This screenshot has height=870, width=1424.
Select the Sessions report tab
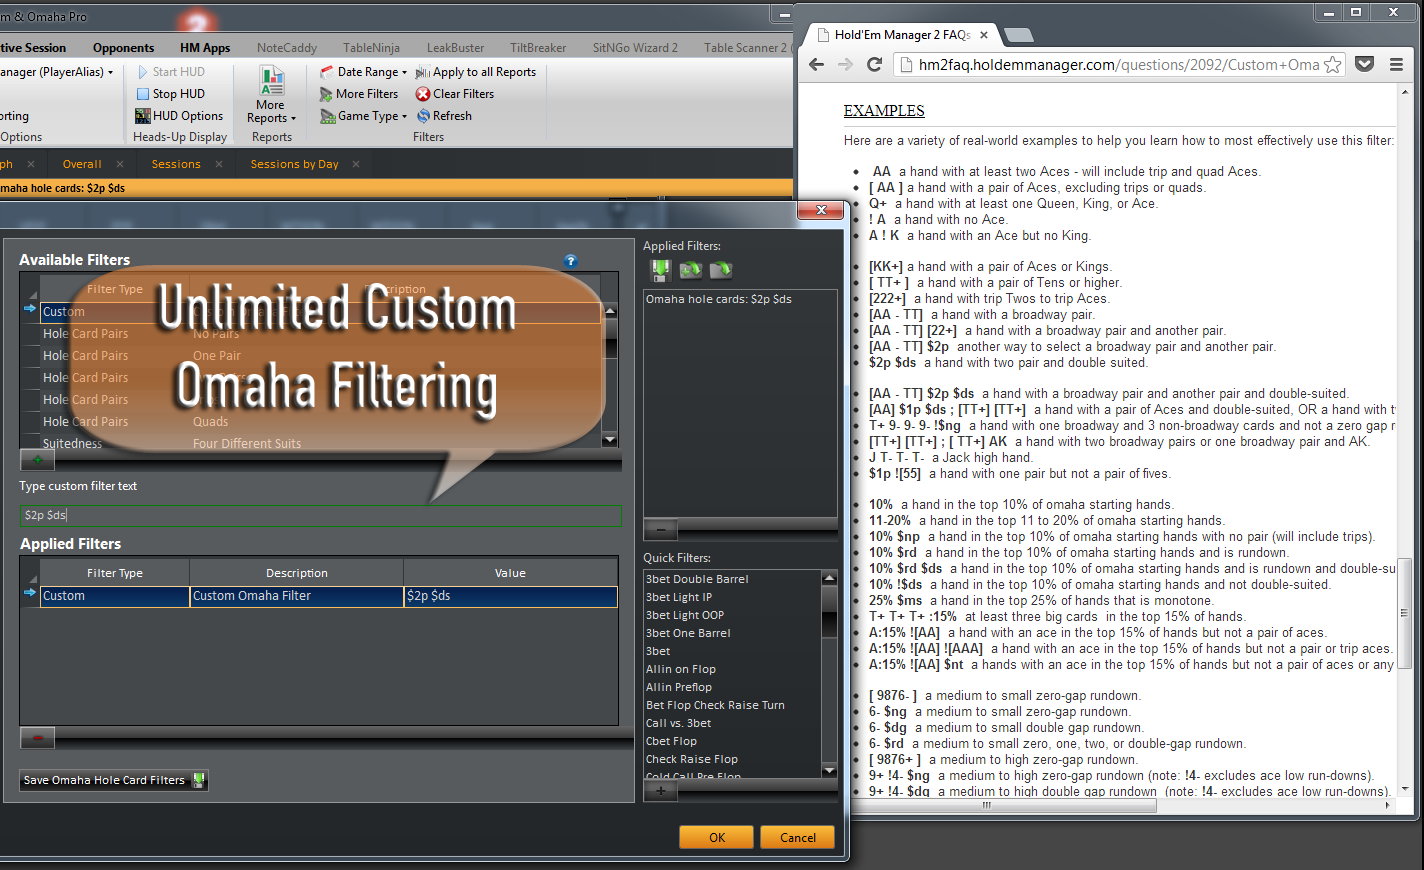(x=176, y=164)
